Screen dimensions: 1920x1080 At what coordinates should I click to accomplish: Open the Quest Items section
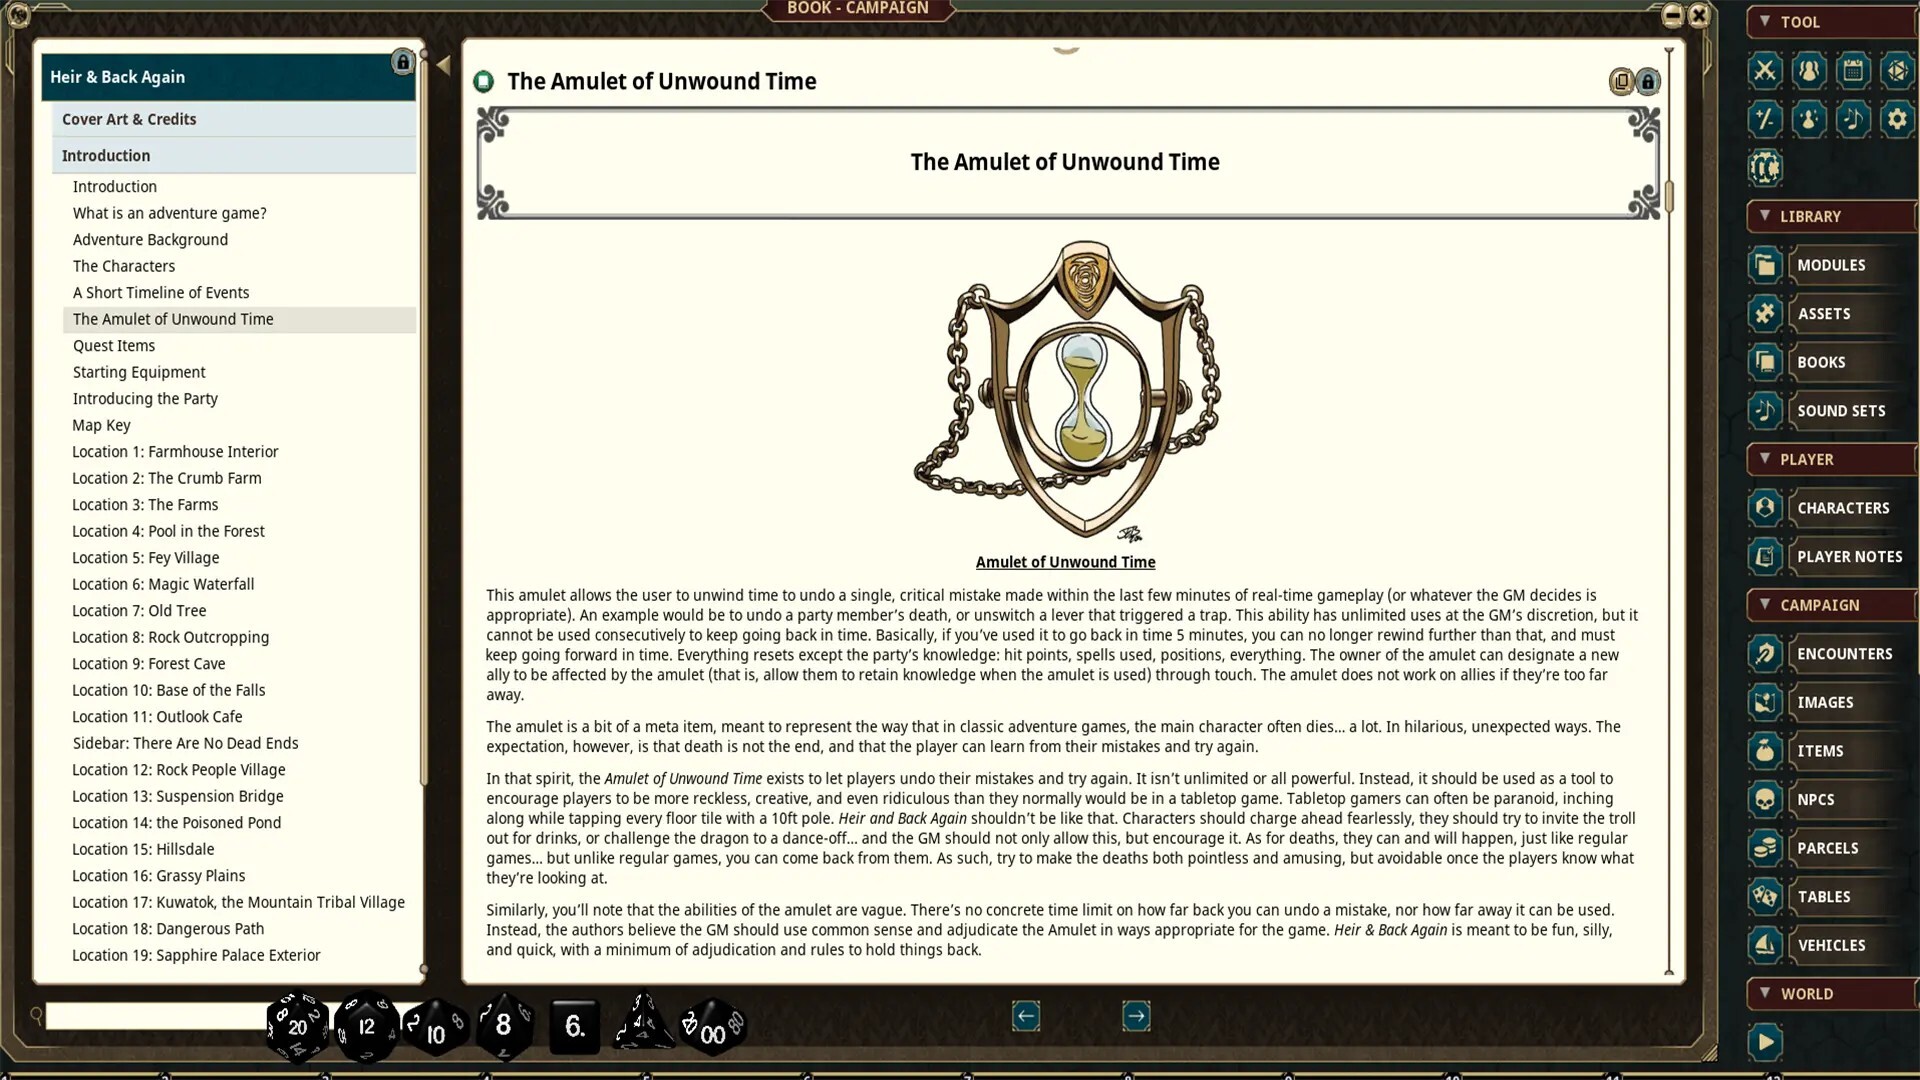point(113,345)
